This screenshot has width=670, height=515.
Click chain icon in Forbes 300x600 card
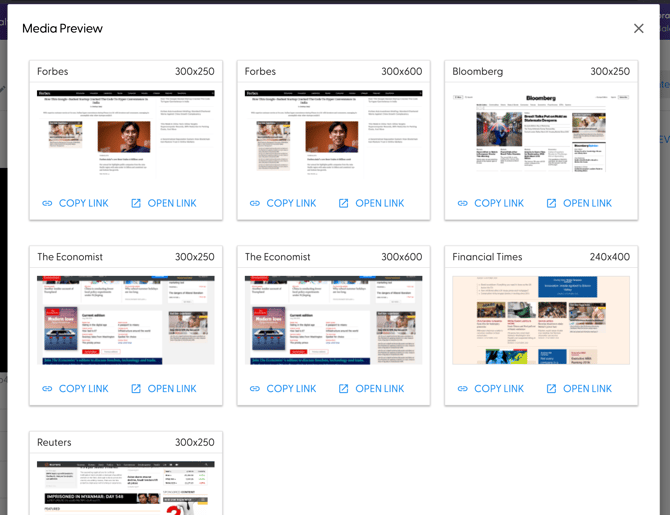pos(255,203)
